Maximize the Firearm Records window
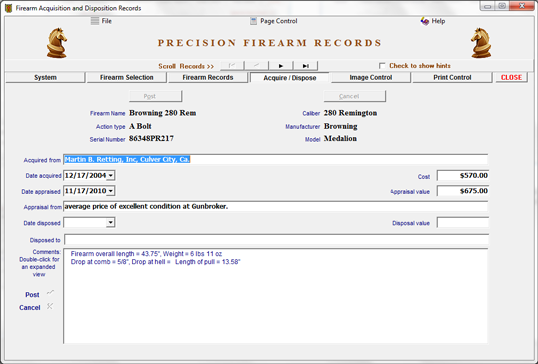 click(x=502, y=6)
